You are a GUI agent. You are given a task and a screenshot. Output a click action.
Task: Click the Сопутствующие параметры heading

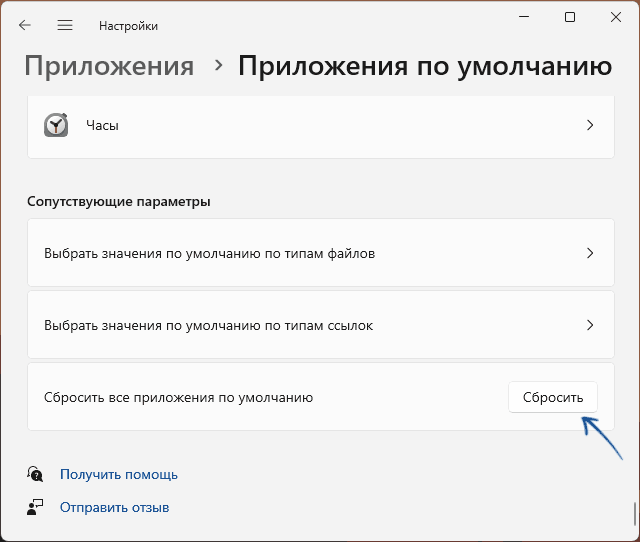pos(119,202)
